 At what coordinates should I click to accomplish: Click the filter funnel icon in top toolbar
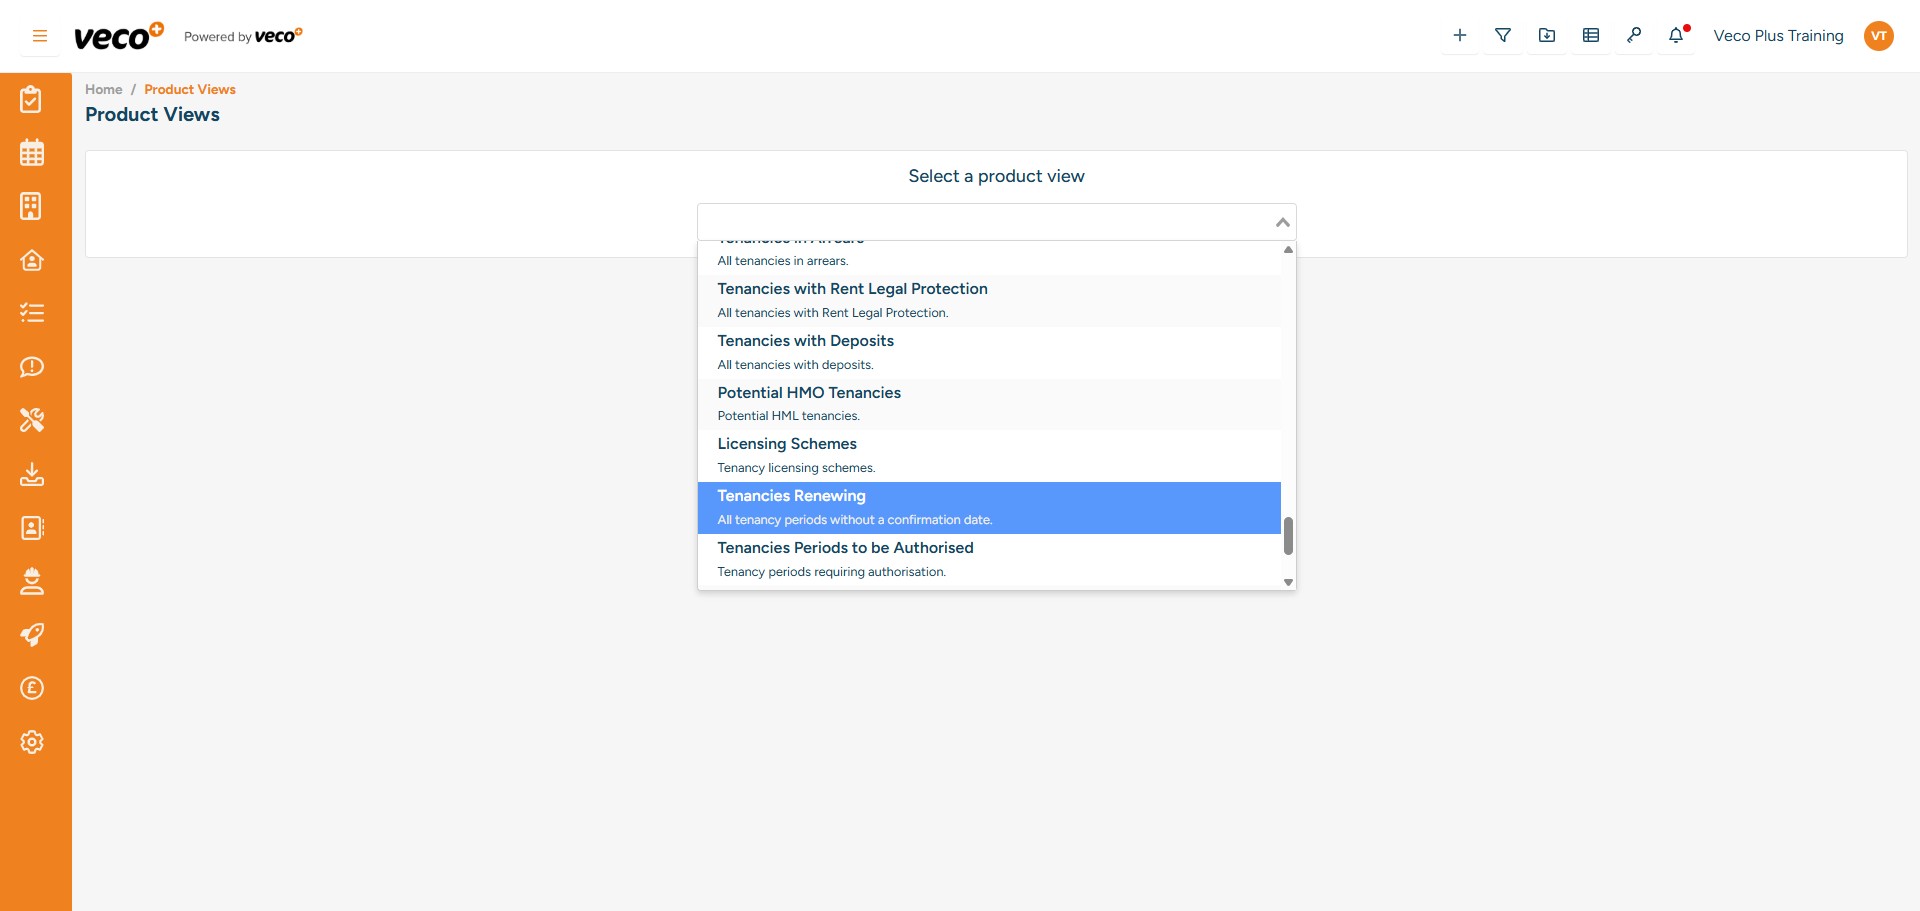(x=1503, y=34)
